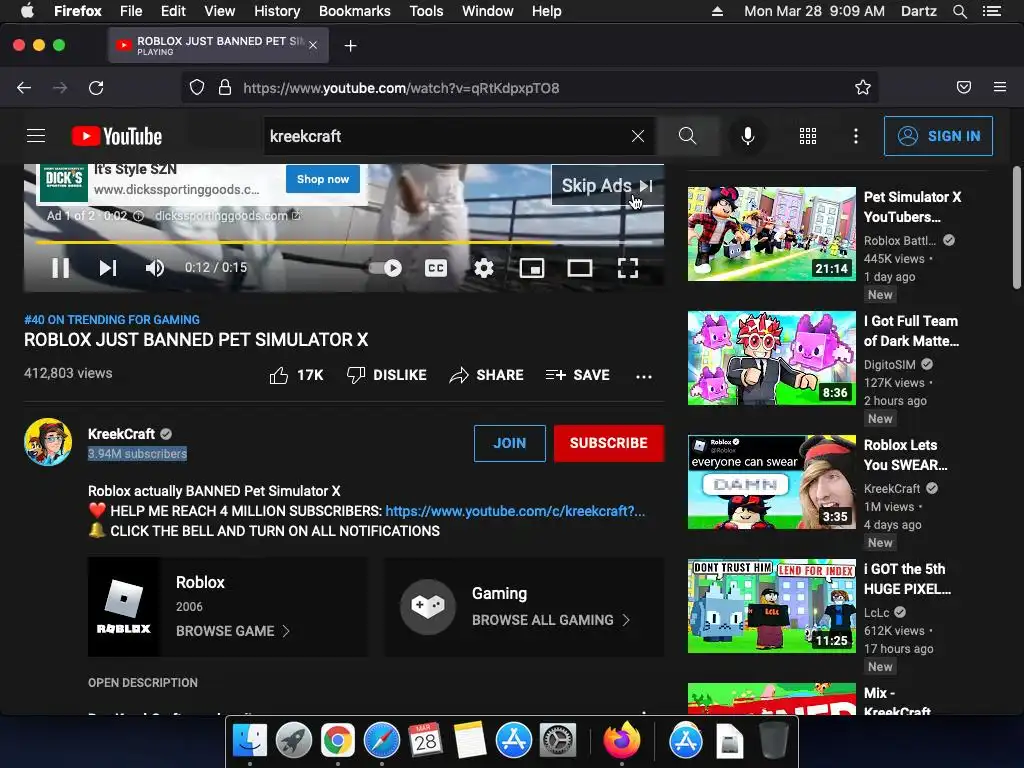Open tracking protection shield icon

(197, 88)
